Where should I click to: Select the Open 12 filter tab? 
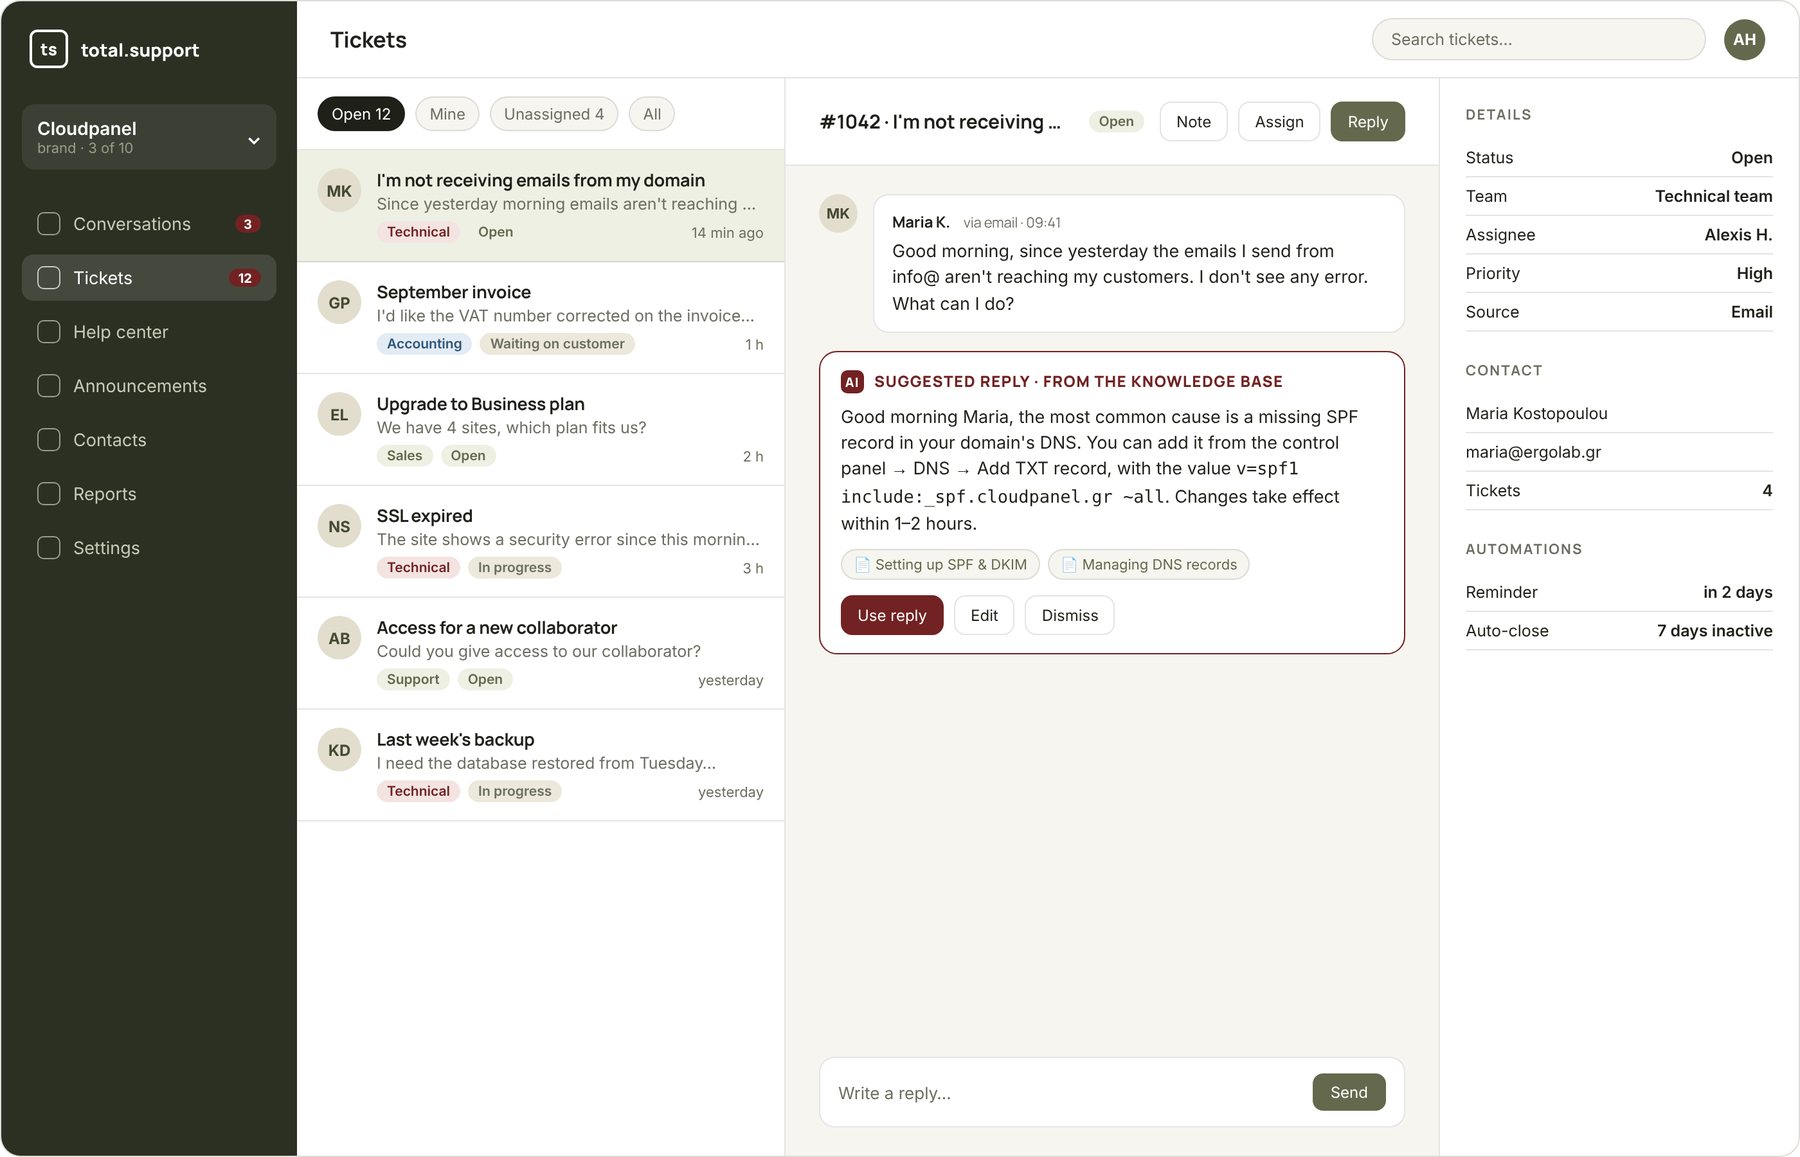coord(361,114)
